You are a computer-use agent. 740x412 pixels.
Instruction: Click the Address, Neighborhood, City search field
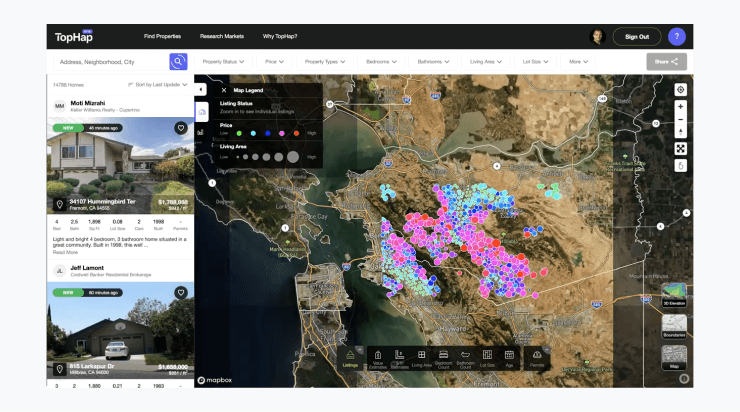[x=111, y=62]
